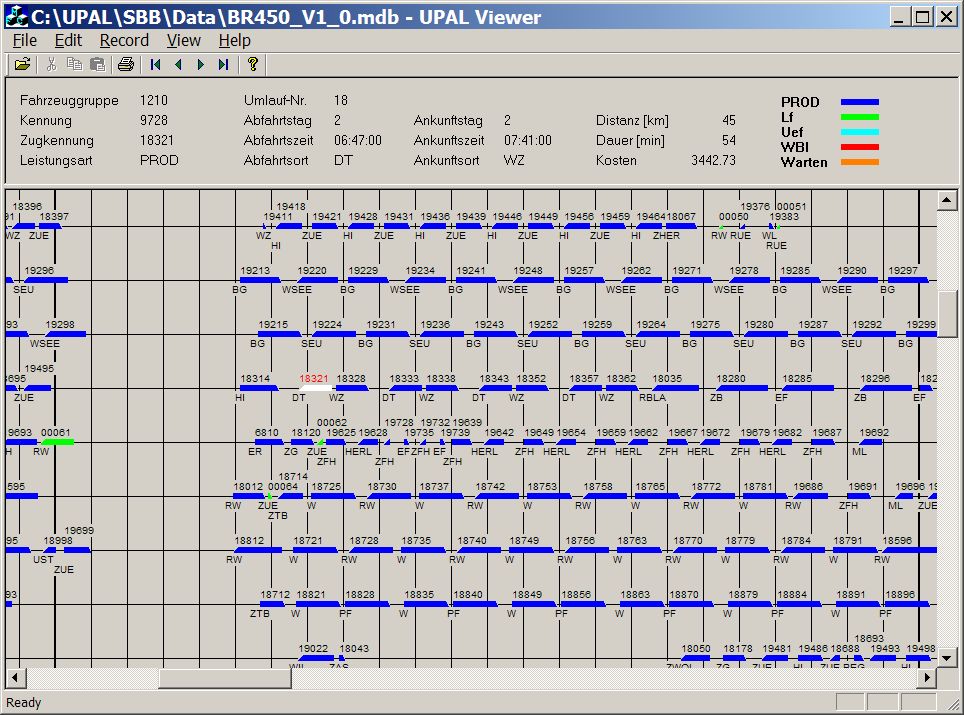Jump to the first record icon
The image size is (964, 715).
point(155,65)
